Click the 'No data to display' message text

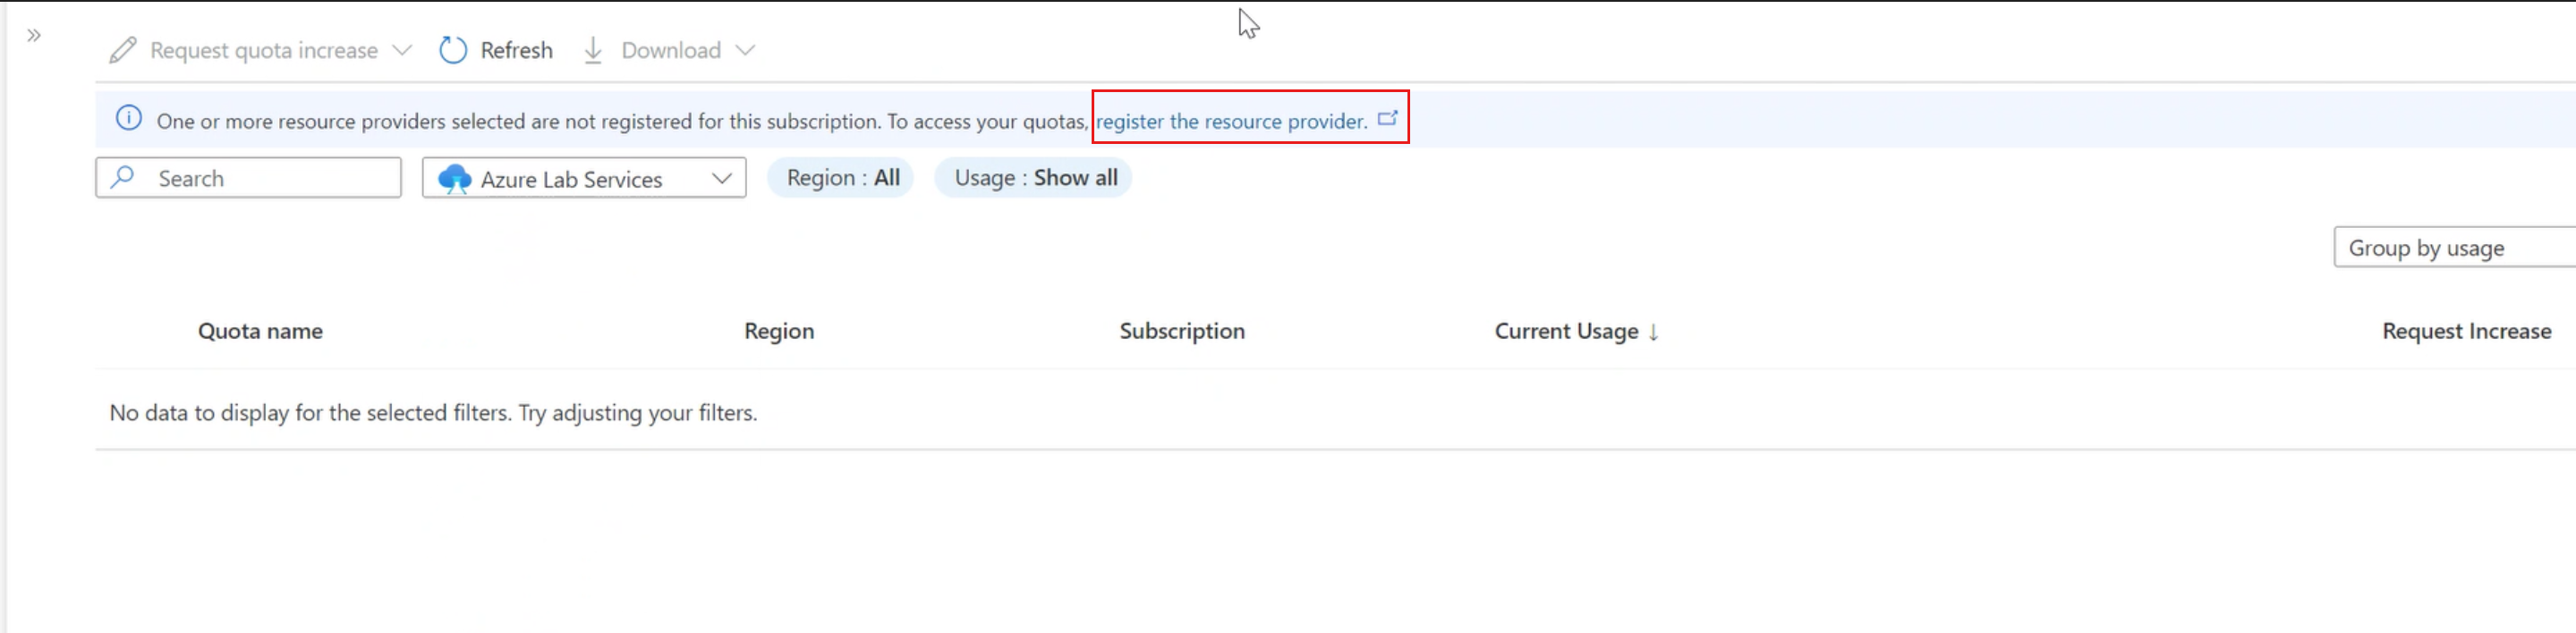tap(433, 413)
